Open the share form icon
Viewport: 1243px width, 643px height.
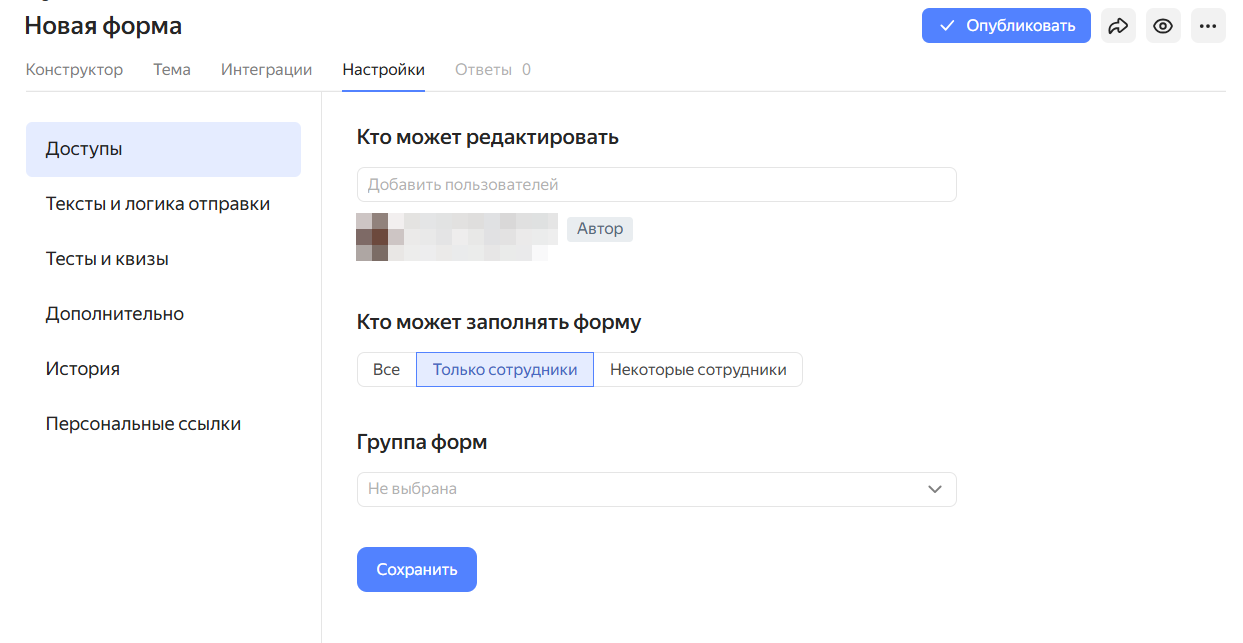(1118, 25)
